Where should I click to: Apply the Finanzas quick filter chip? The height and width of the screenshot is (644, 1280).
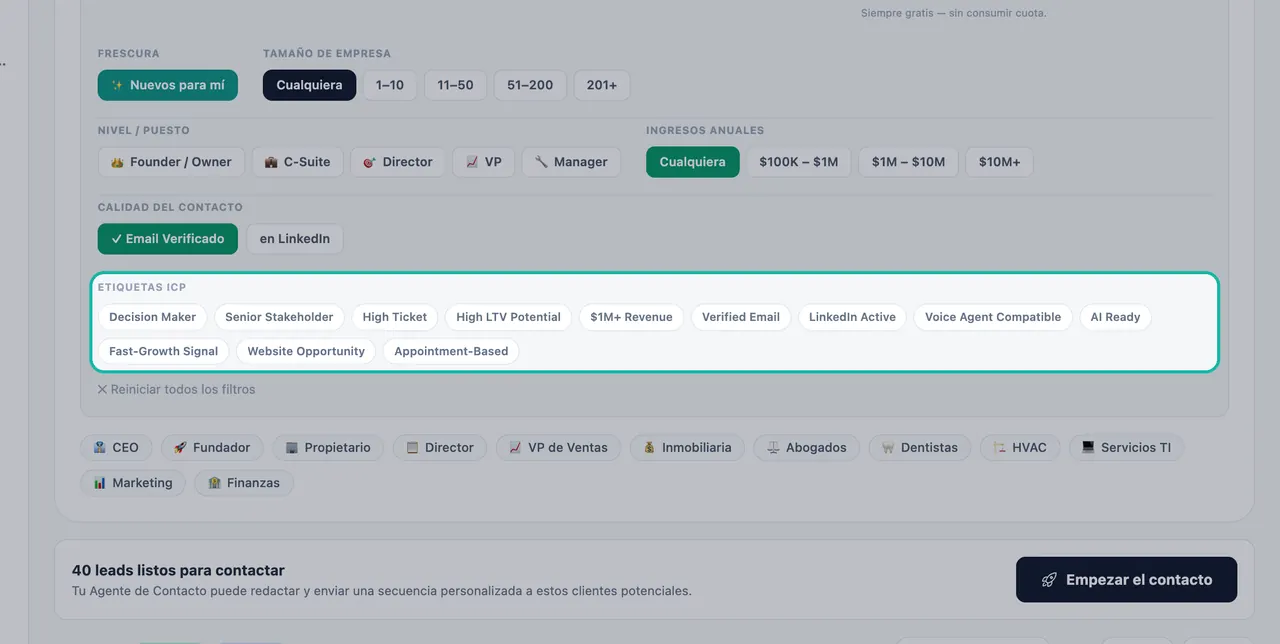coord(244,482)
